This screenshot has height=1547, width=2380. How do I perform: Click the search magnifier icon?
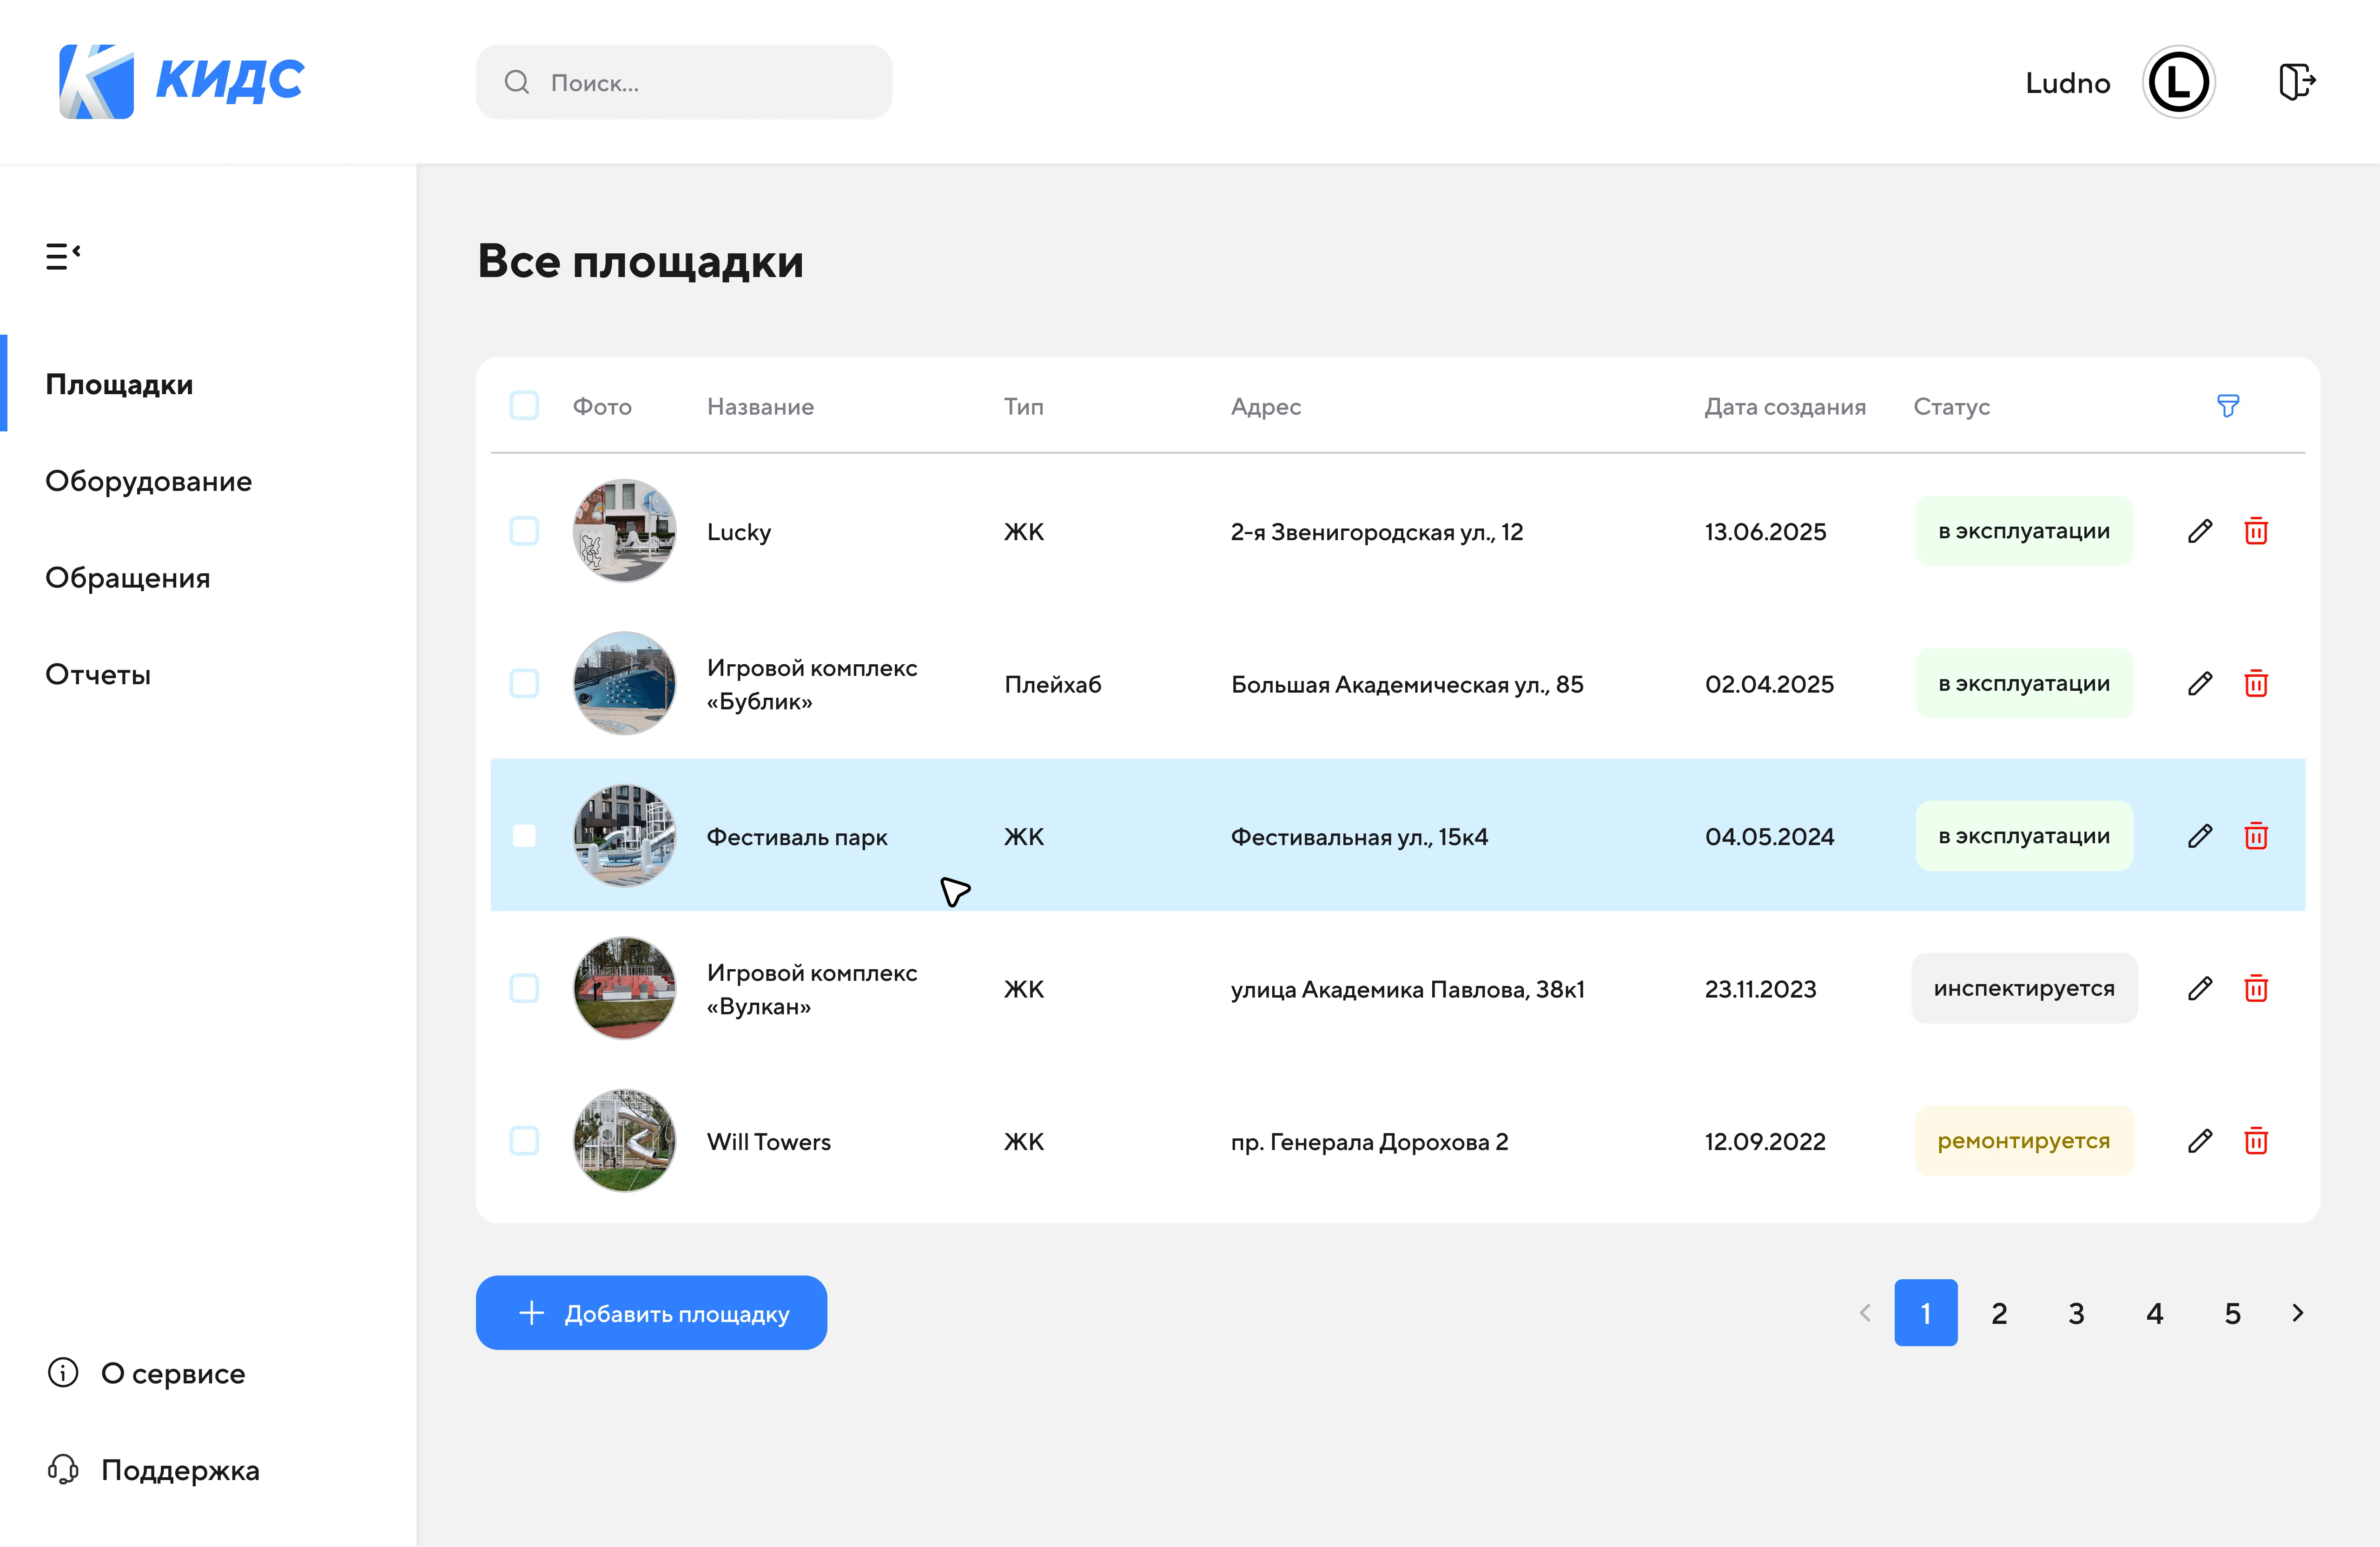(x=517, y=82)
